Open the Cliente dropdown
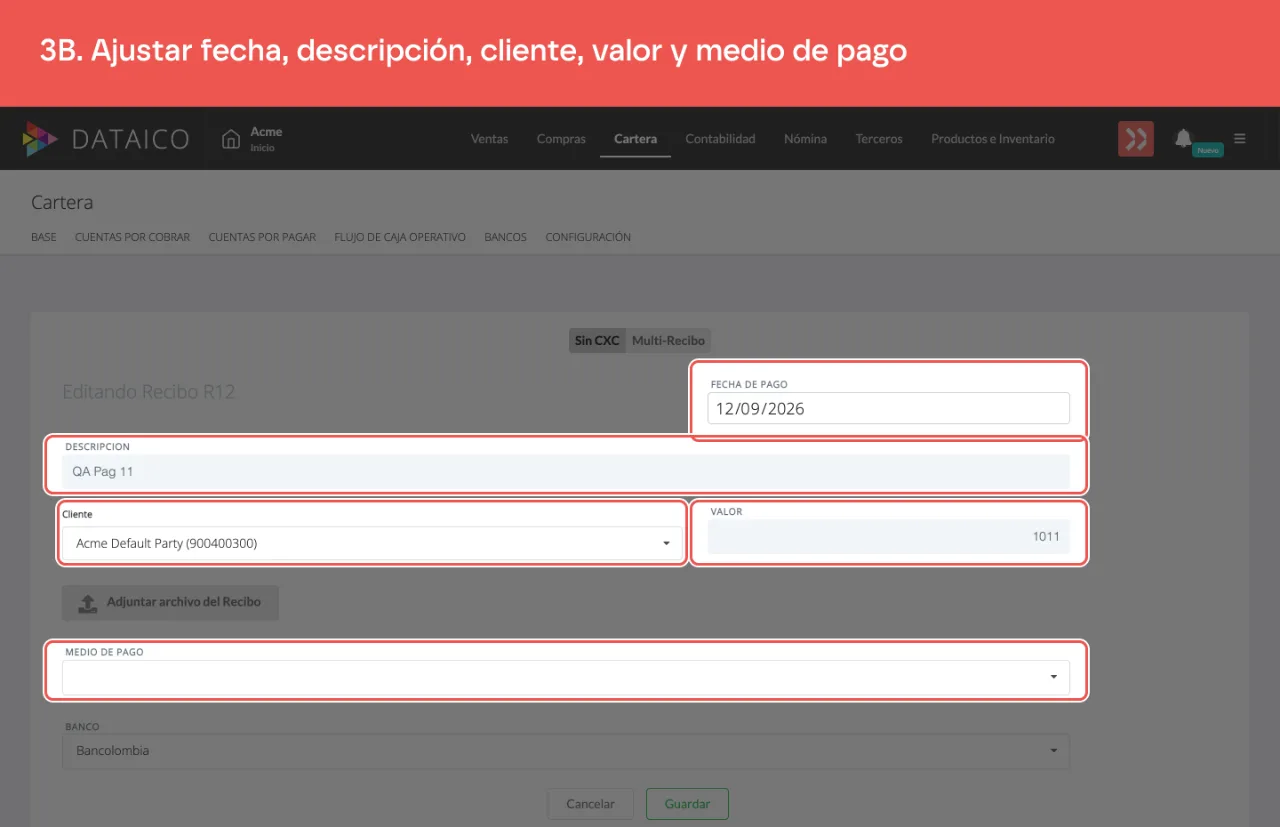The image size is (1280, 827). pos(372,543)
